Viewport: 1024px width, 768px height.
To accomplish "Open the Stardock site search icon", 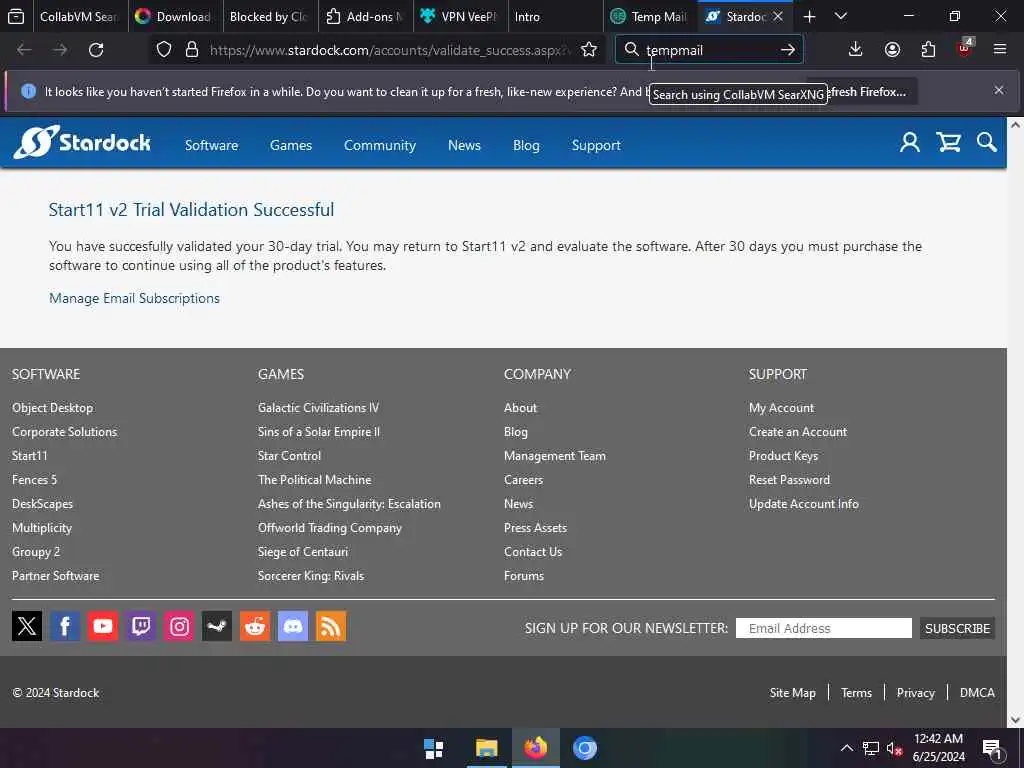I will pyautogui.click(x=987, y=142).
